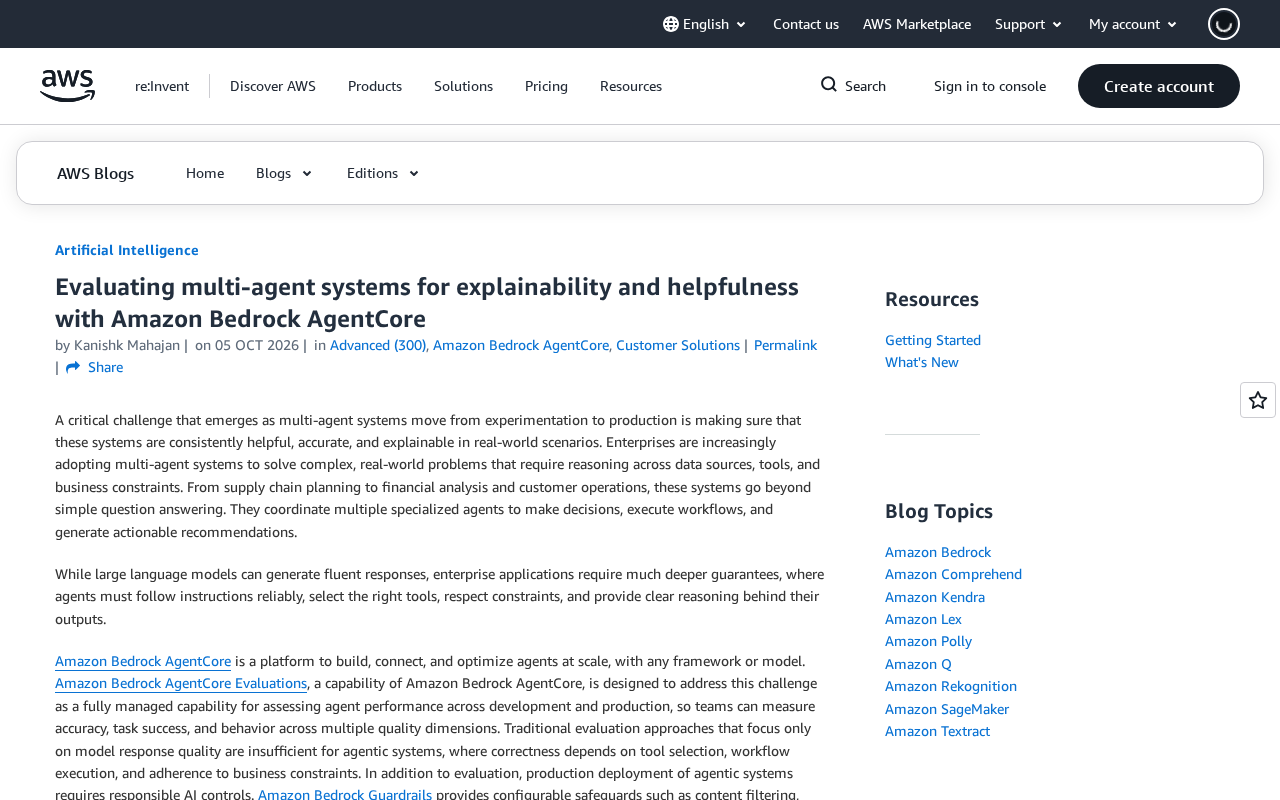
Task: Click the search magnifier icon
Action: point(829,85)
